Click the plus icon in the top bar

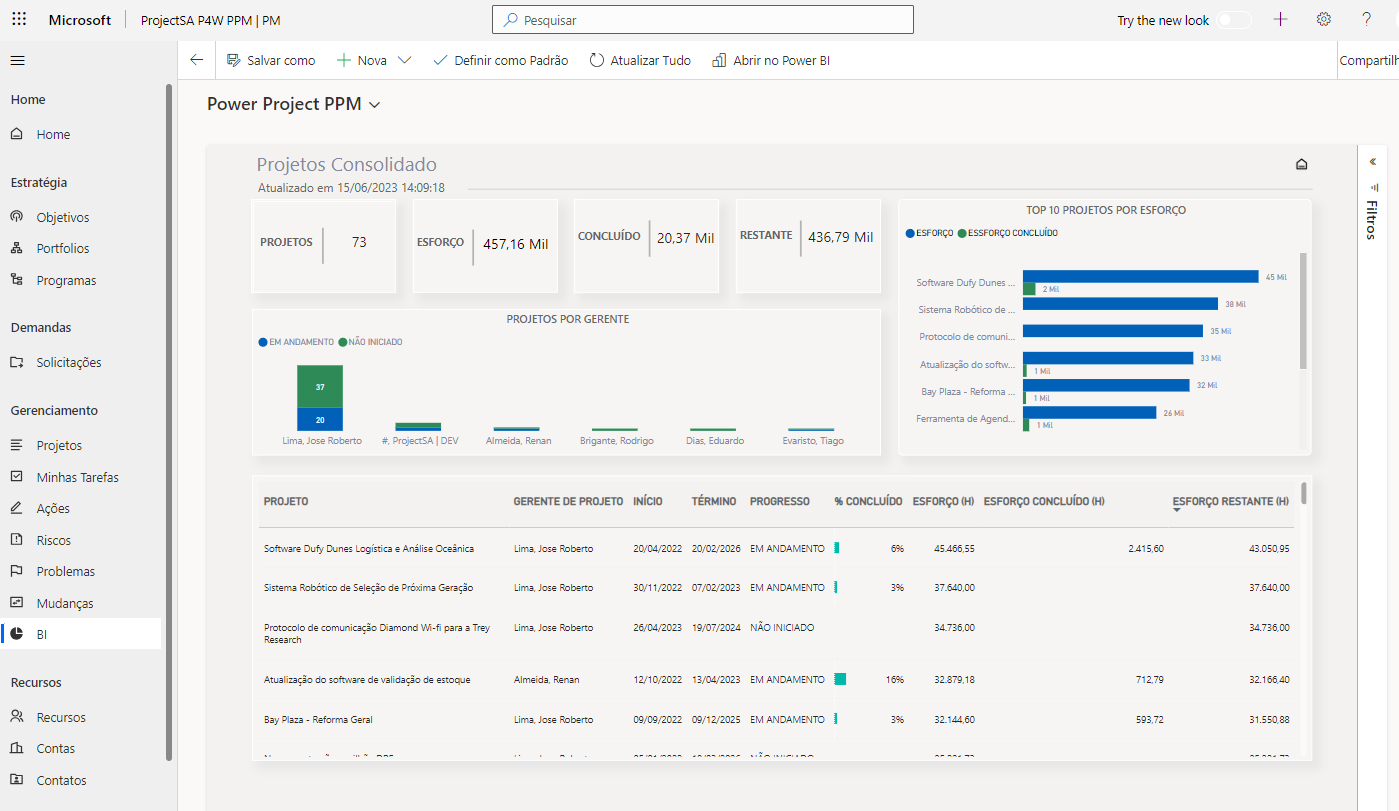pyautogui.click(x=1281, y=20)
